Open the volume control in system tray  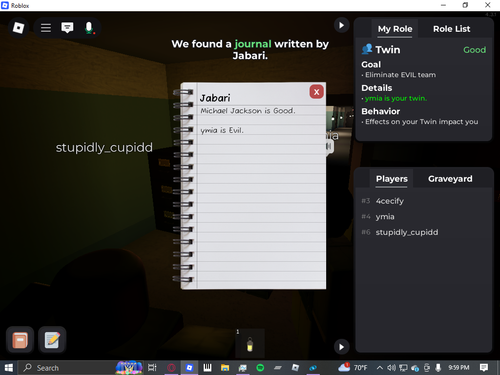(x=391, y=368)
